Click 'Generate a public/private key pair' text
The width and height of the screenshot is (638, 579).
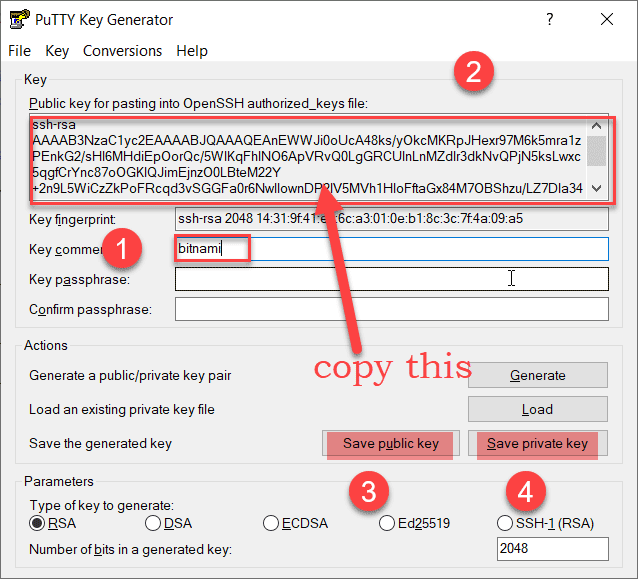(130, 375)
